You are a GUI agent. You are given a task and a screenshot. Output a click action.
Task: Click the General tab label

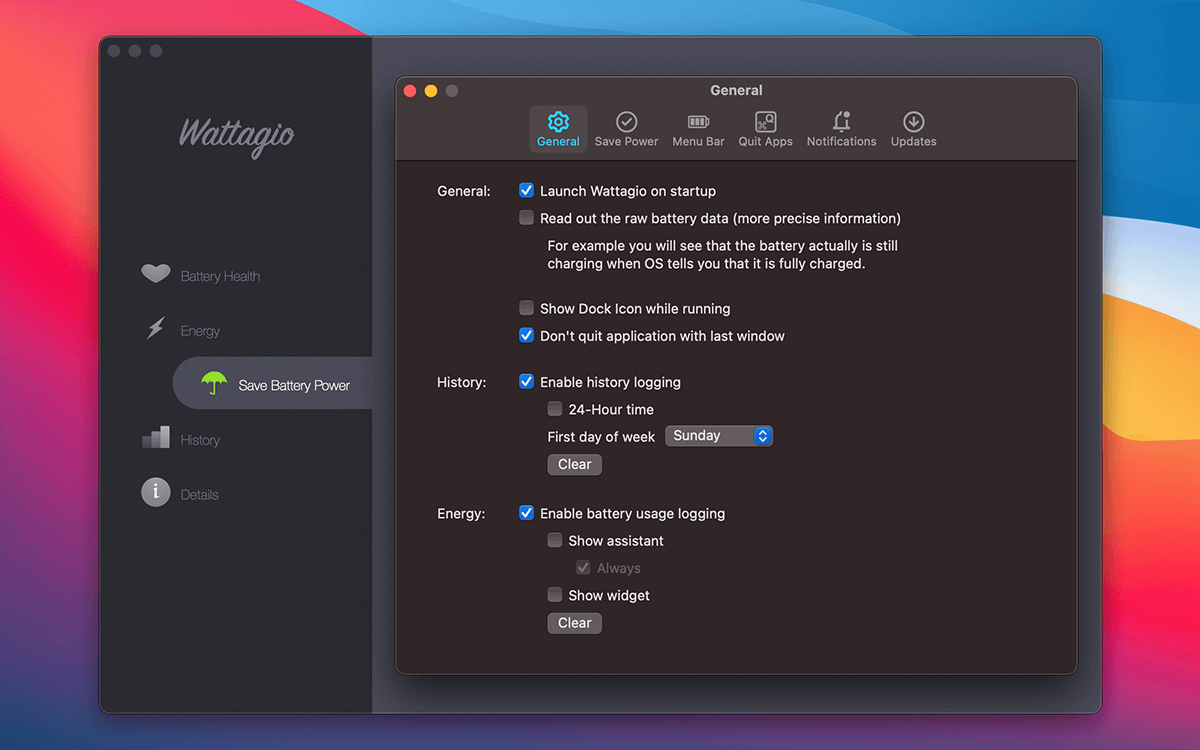tap(558, 142)
